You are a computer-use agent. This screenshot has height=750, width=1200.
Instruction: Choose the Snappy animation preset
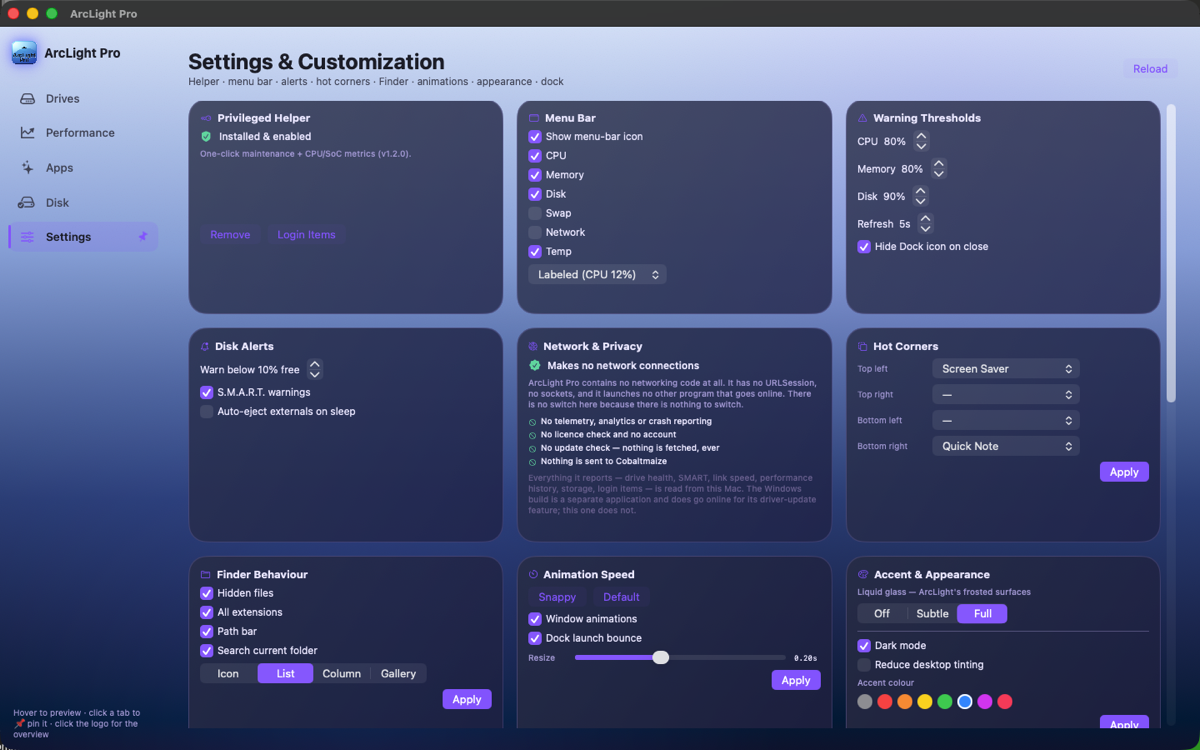pyautogui.click(x=557, y=597)
